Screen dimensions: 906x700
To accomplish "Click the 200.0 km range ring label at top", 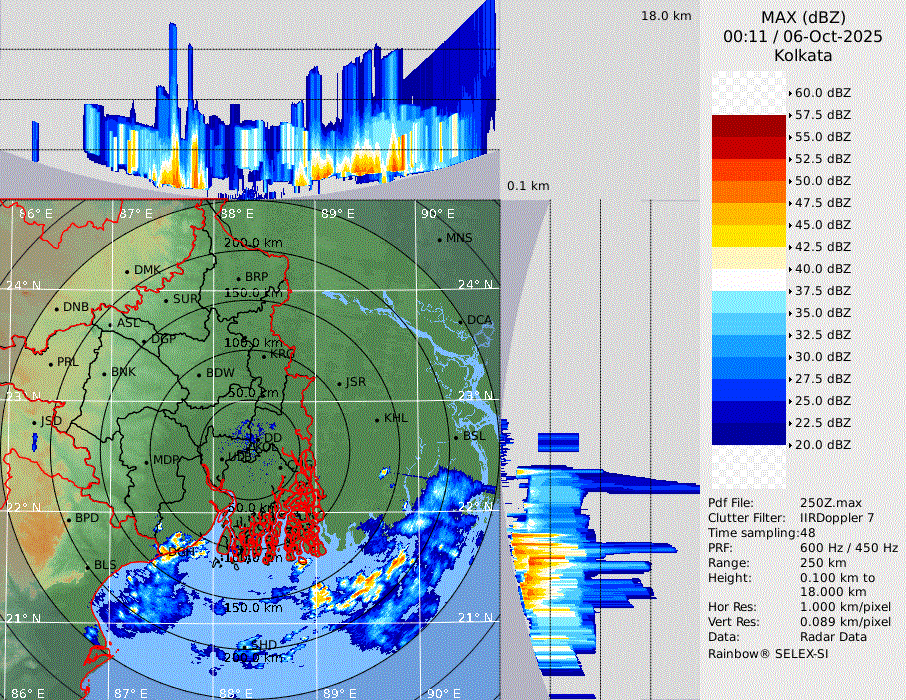I will tap(252, 243).
